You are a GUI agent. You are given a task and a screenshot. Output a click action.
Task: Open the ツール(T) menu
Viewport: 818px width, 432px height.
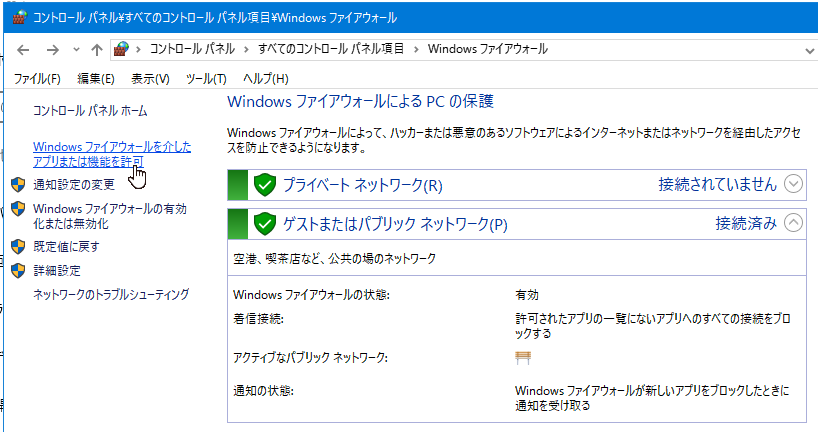click(206, 79)
